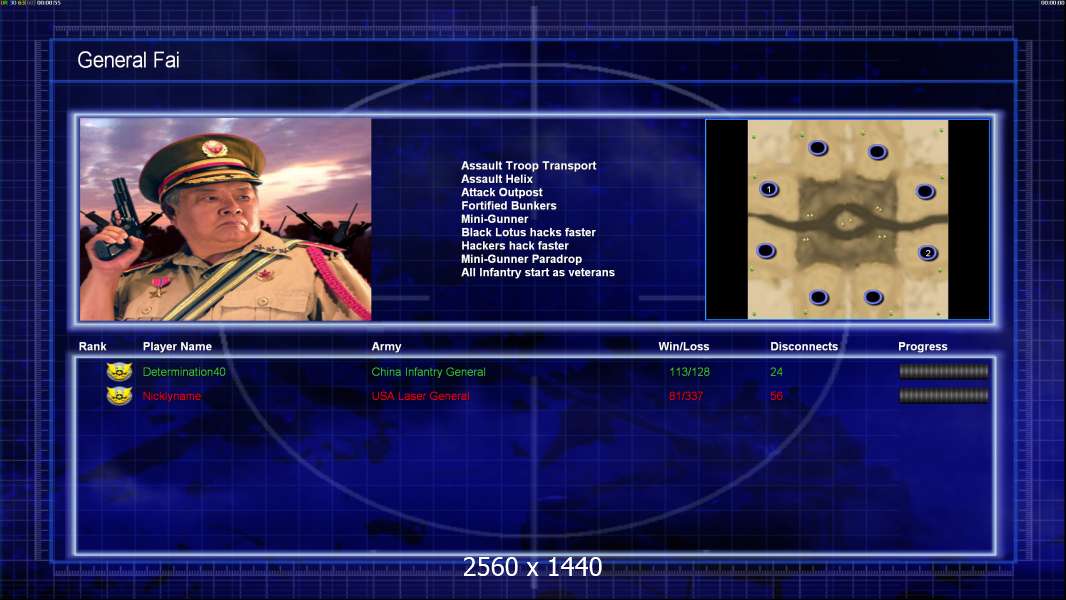Click the 'General Fai' title text
1066x600 pixels.
coord(128,60)
